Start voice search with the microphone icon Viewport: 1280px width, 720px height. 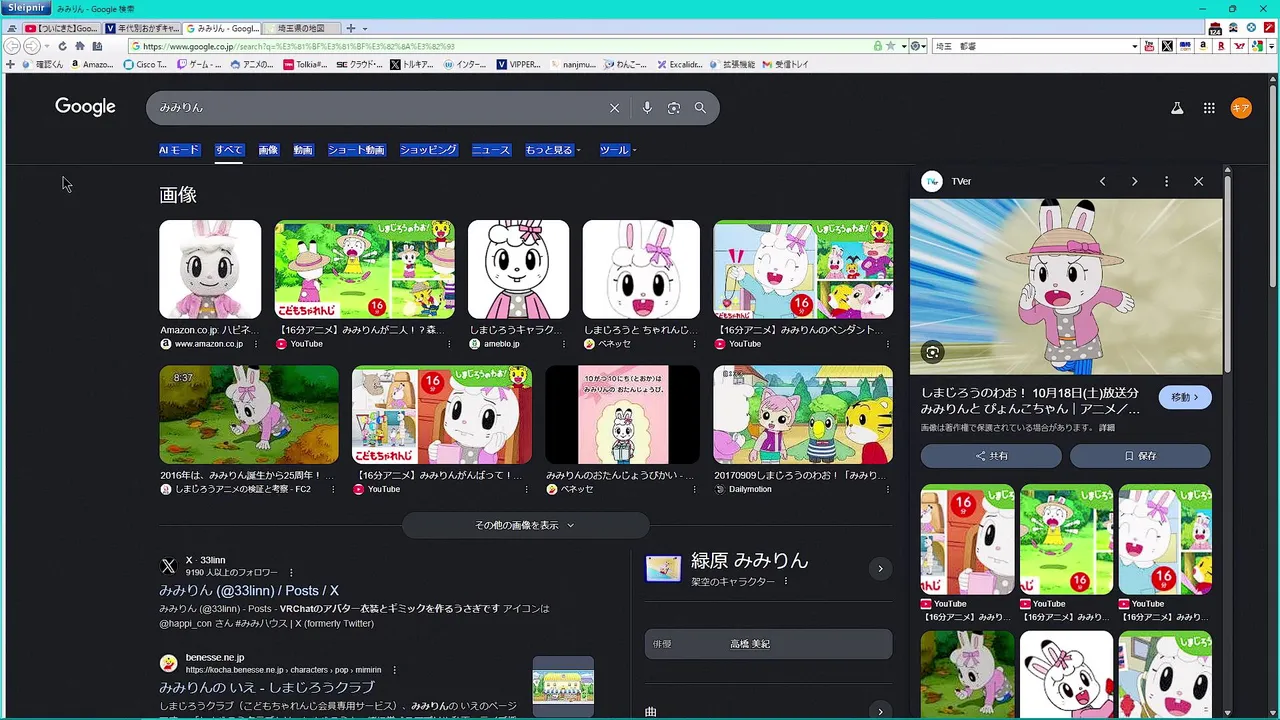(x=647, y=108)
